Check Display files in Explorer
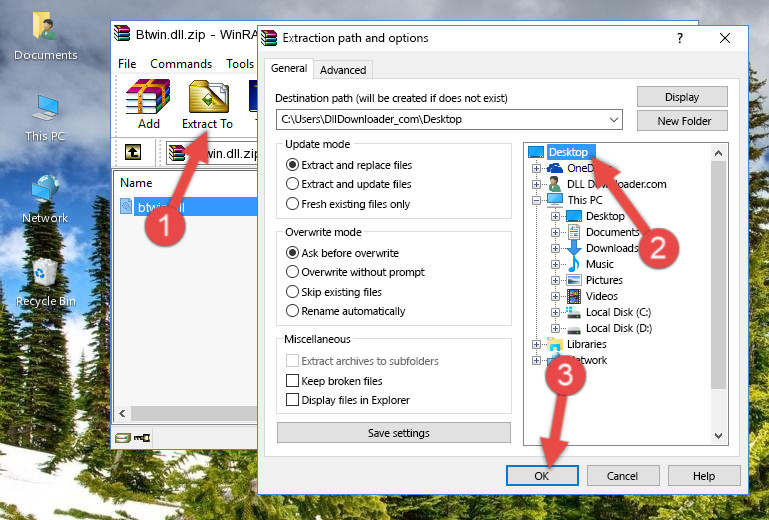769x520 pixels. tap(293, 400)
